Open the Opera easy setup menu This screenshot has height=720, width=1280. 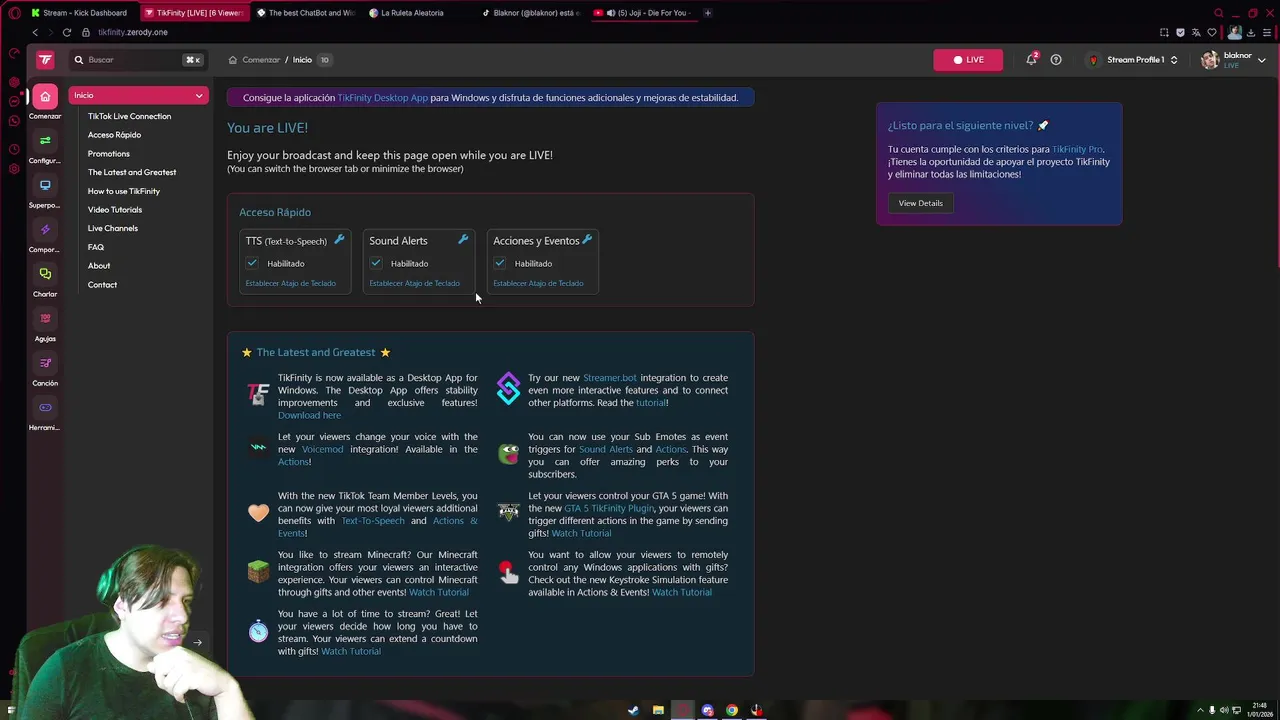(x=1269, y=32)
